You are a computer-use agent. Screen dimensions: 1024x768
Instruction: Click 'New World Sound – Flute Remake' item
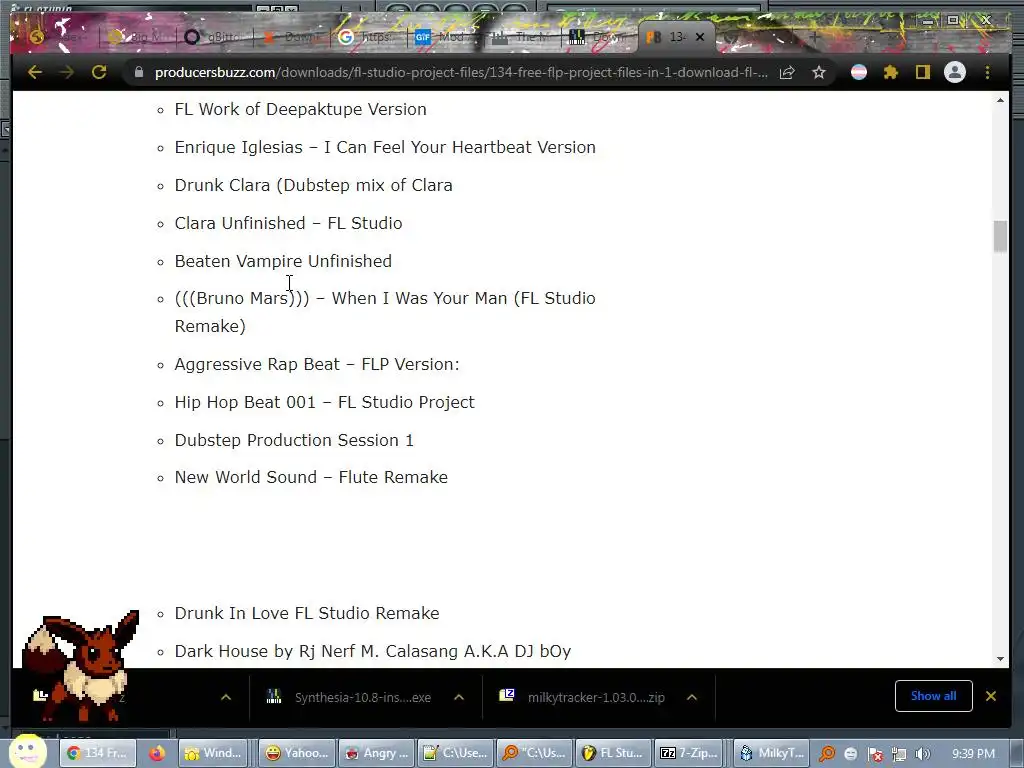click(x=311, y=477)
